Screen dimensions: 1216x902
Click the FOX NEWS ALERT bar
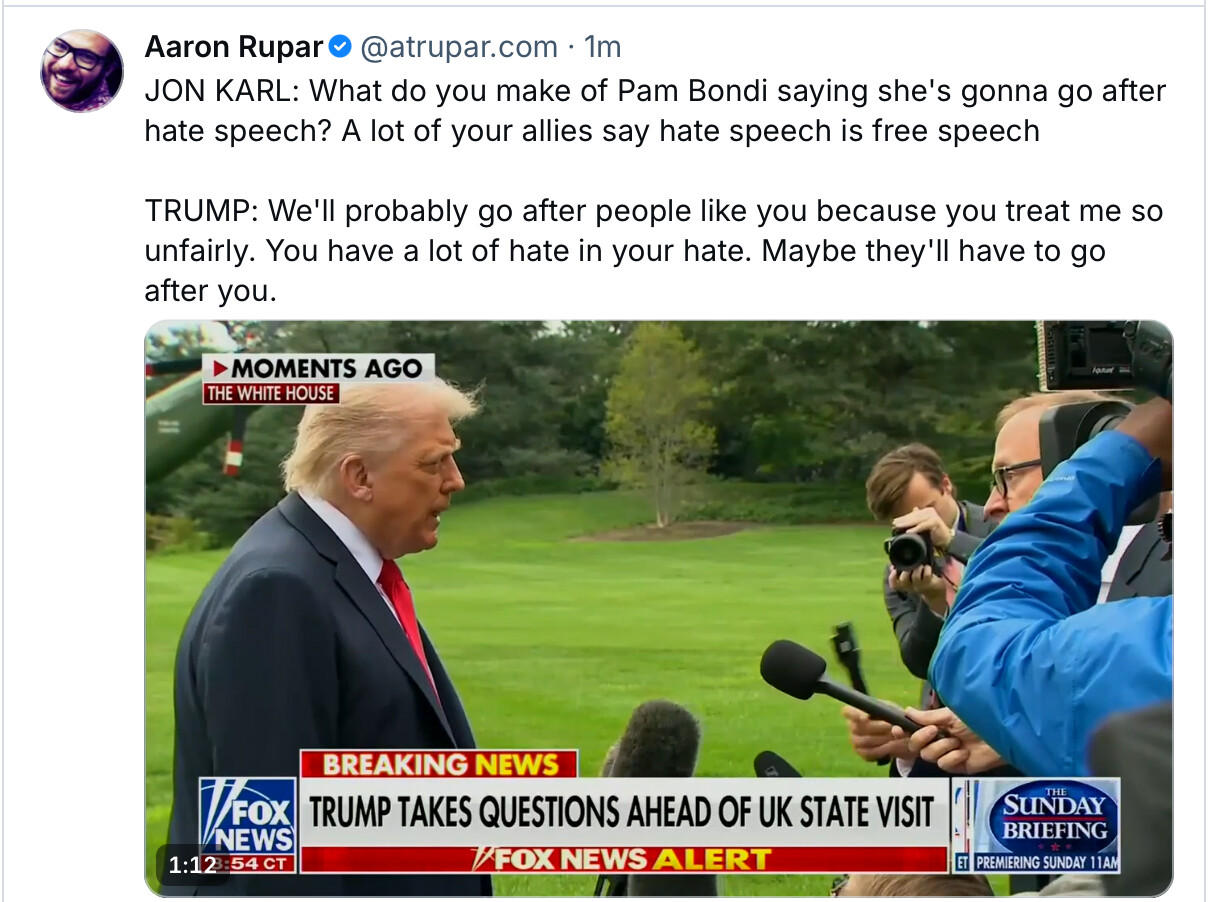coord(624,859)
